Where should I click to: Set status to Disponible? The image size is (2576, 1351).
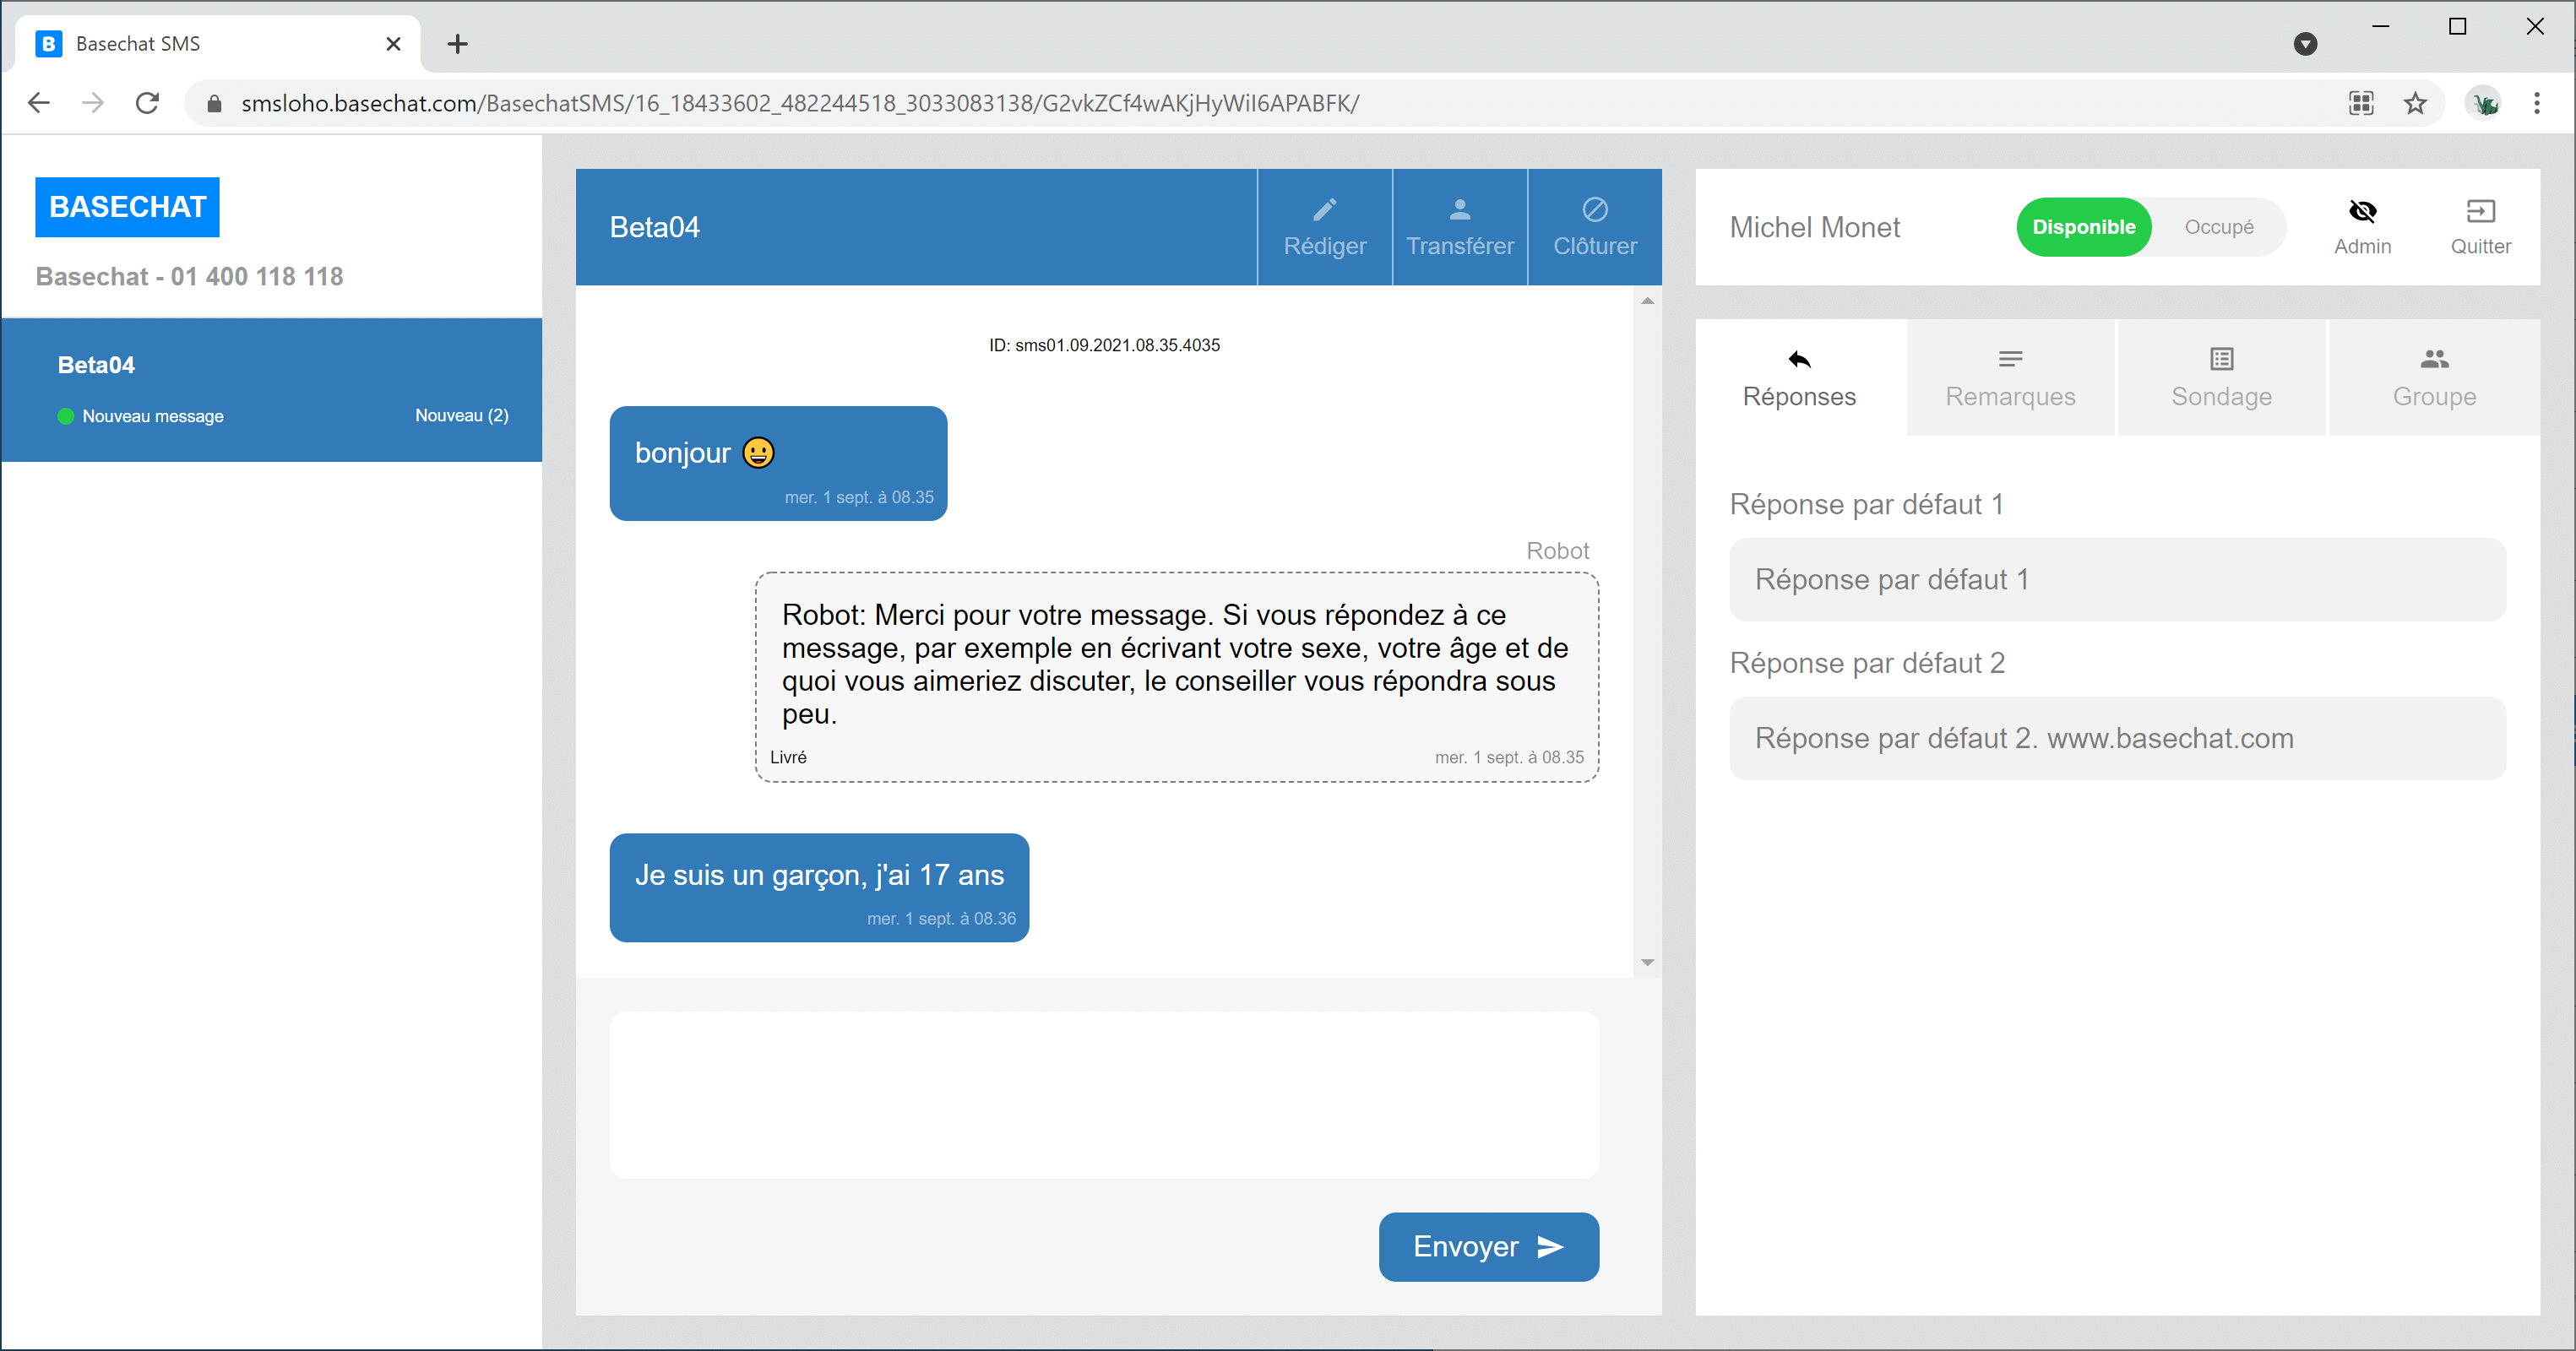[x=2082, y=227]
